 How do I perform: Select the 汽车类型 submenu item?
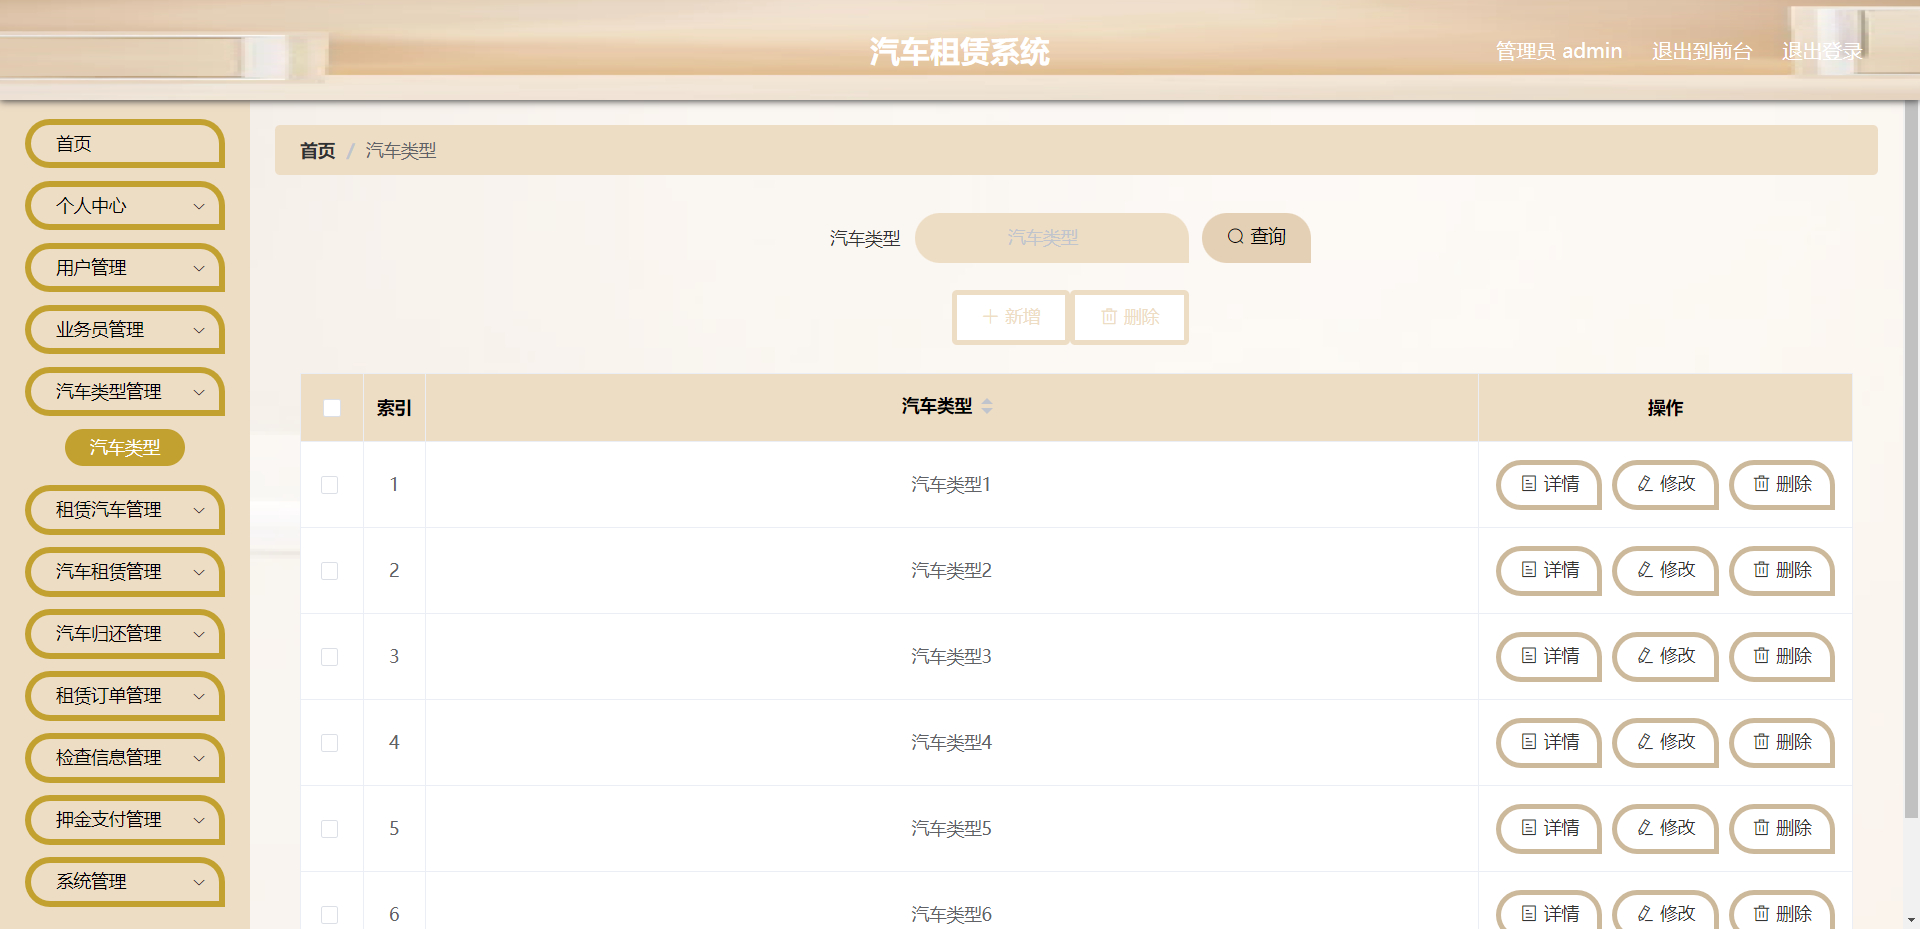tap(125, 448)
